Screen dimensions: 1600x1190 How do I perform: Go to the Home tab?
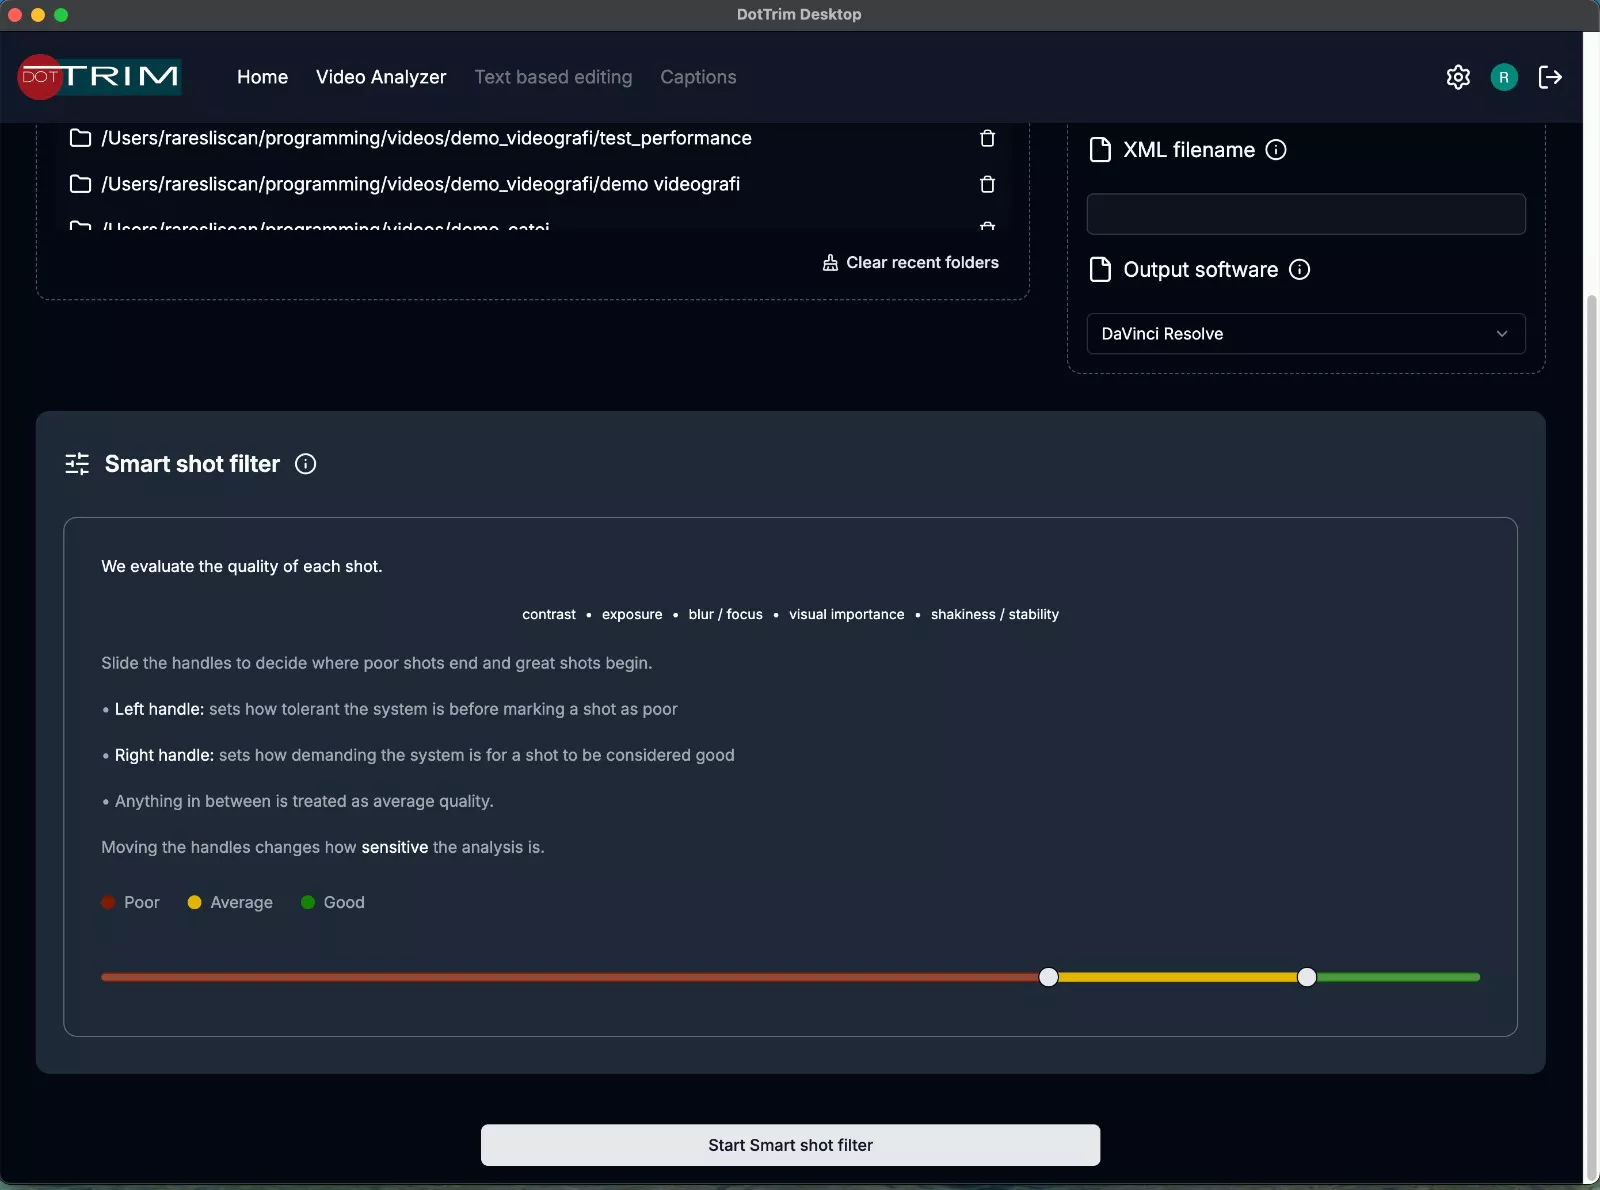point(262,77)
